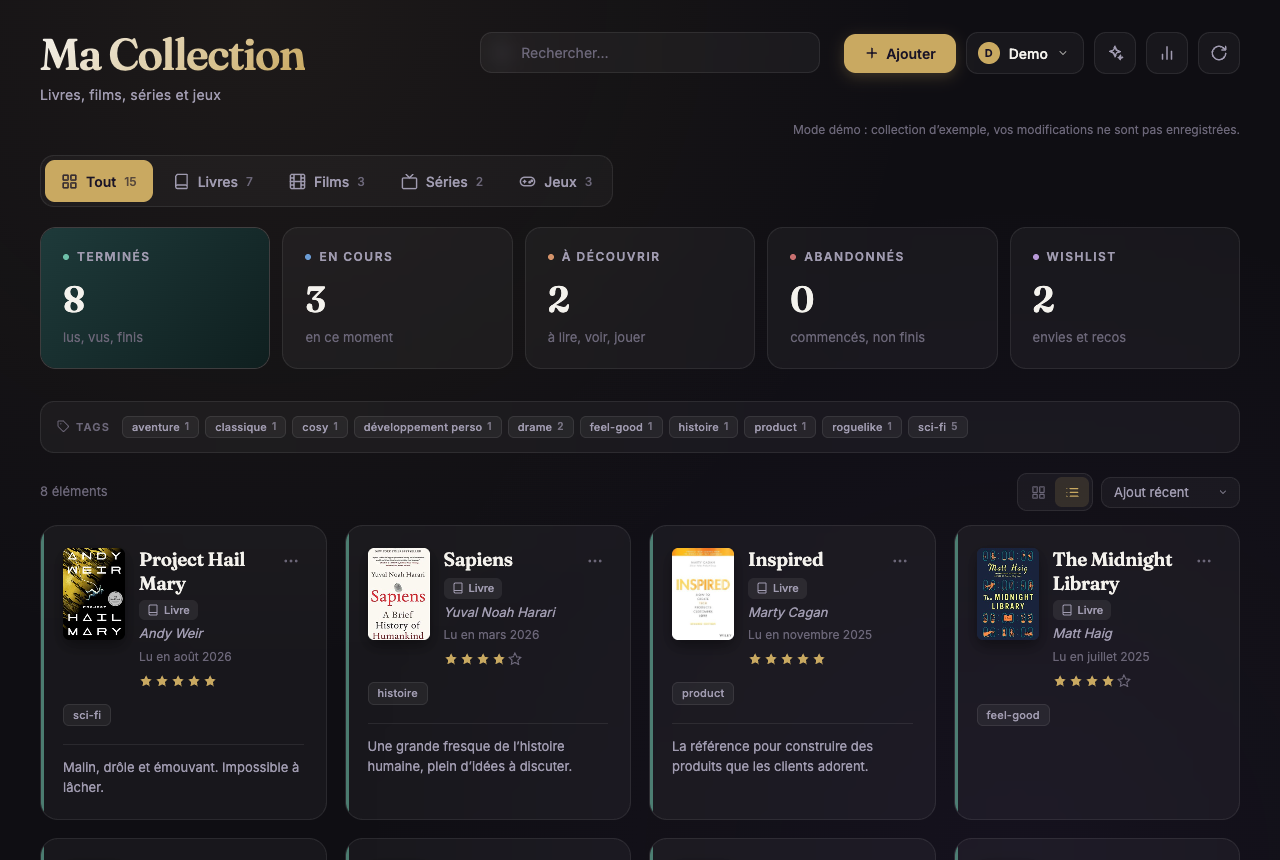
Task: Click the sparkle recommendations icon button
Action: tap(1115, 53)
